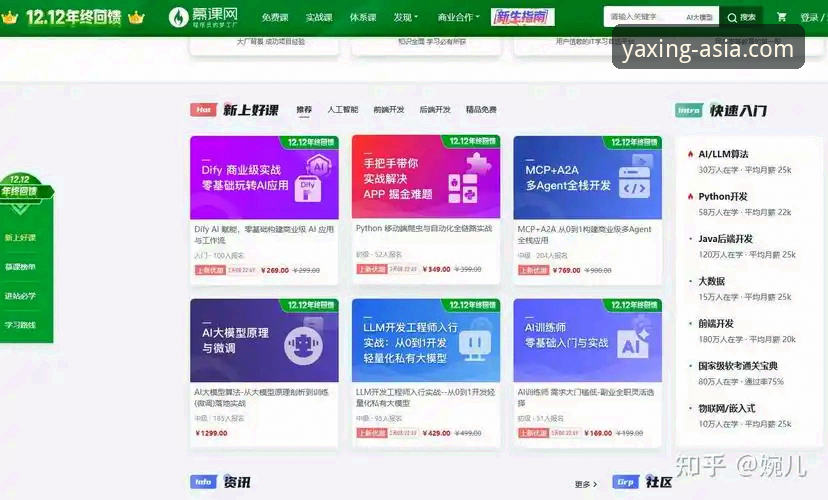Image resolution: width=828 pixels, height=500 pixels.
Task: Click the ¥169.00 price on AI训练师 course
Action: pyautogui.click(x=598, y=433)
